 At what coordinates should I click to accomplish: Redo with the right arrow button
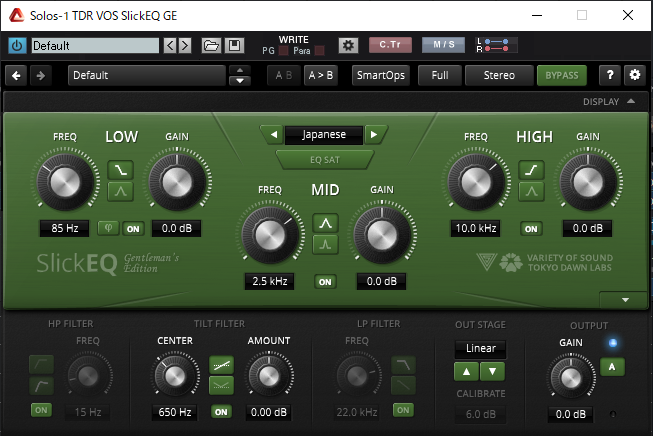pos(40,75)
